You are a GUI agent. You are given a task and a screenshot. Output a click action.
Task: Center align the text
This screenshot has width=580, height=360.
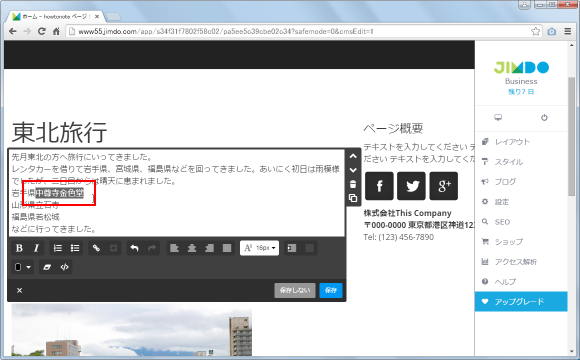click(192, 248)
